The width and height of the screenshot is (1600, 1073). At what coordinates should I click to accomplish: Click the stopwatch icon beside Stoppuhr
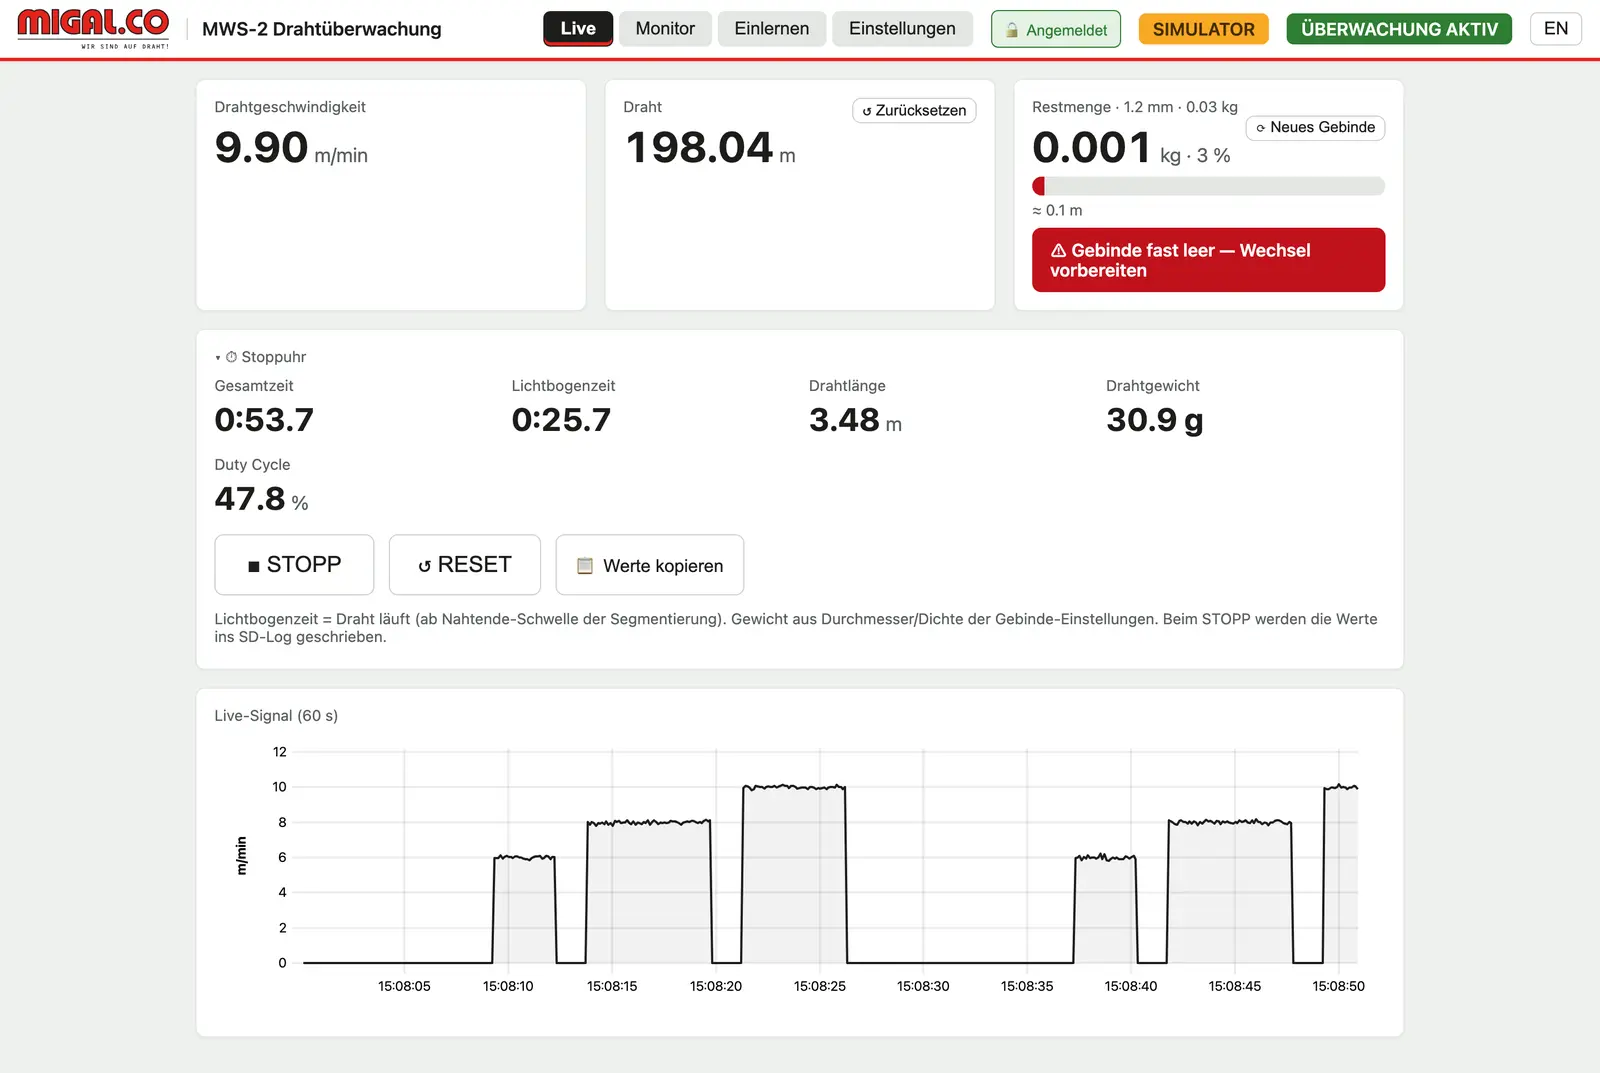click(x=231, y=357)
